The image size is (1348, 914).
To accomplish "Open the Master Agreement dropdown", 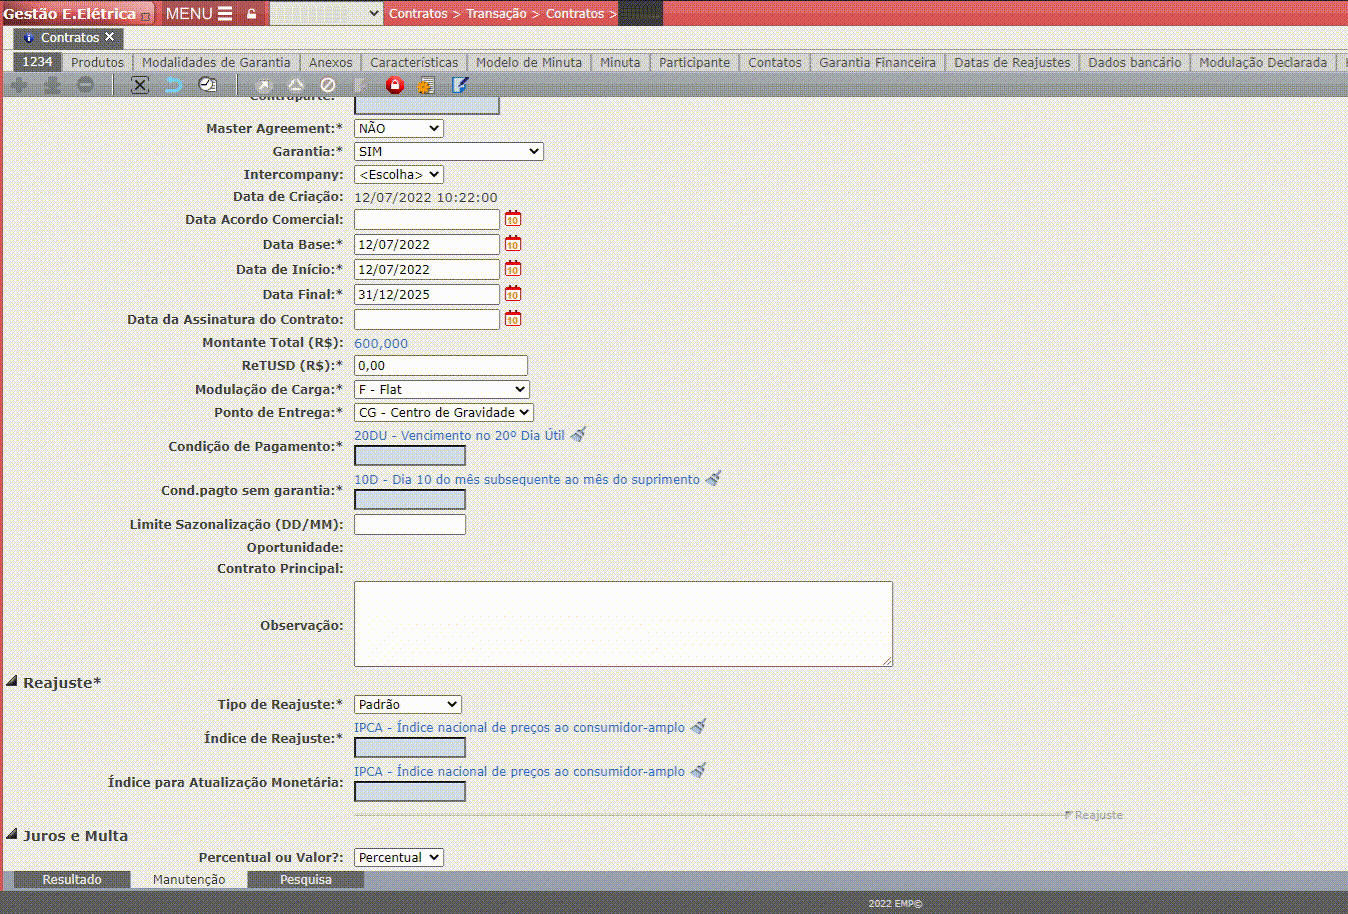I will click(398, 129).
